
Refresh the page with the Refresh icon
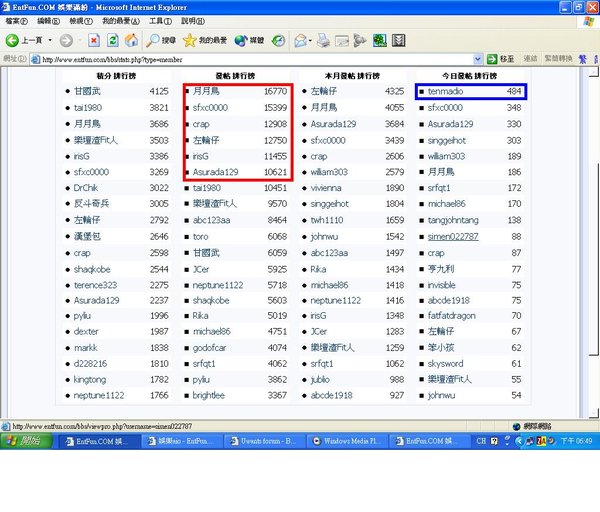pyautogui.click(x=112, y=40)
